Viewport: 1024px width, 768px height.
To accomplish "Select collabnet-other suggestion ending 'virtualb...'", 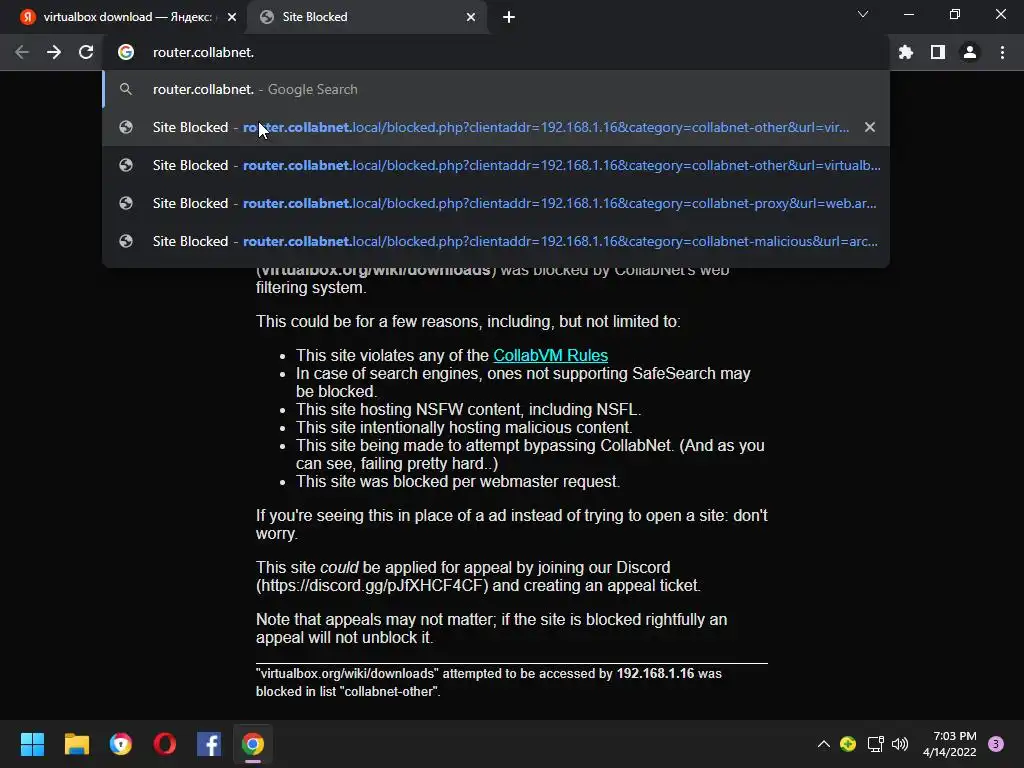I will click(x=496, y=165).
